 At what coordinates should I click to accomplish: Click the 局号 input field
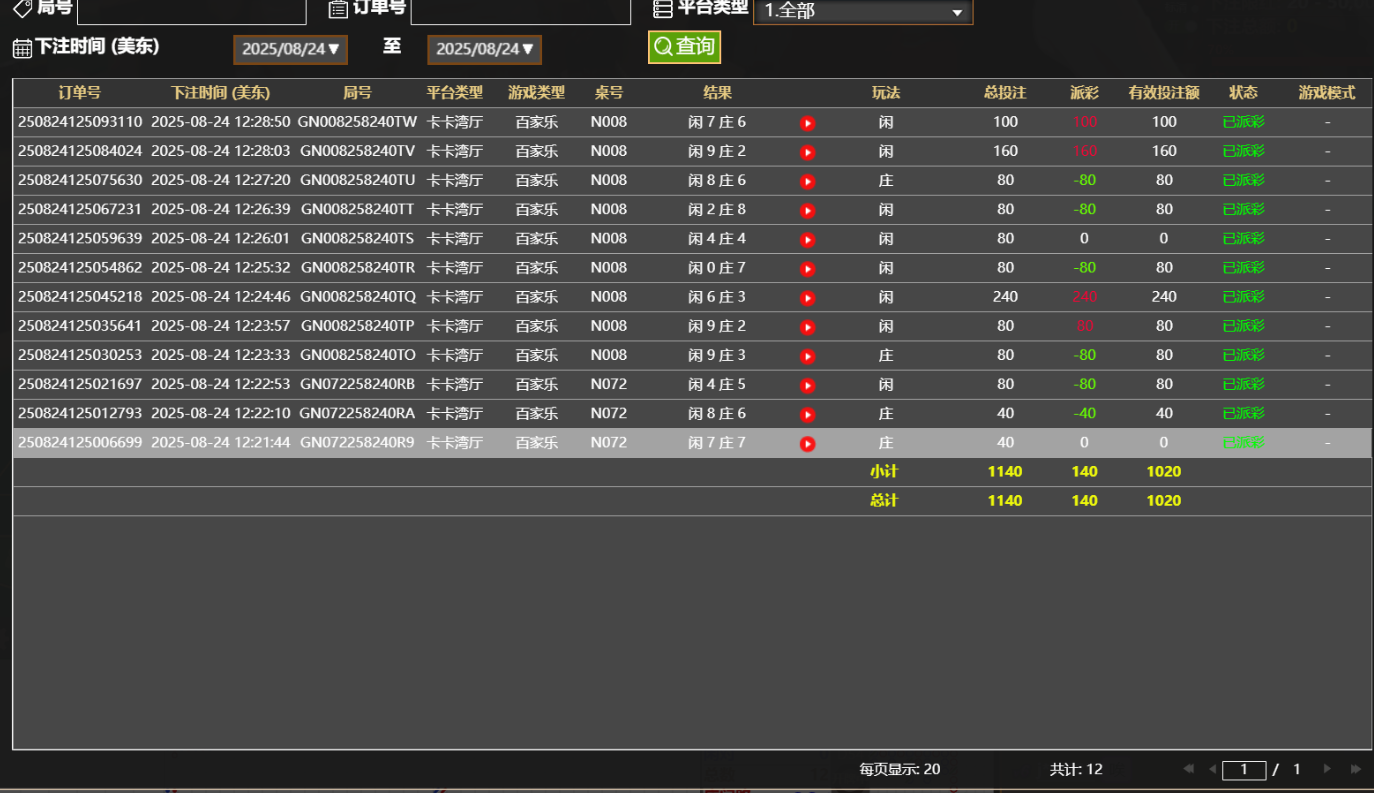tap(191, 11)
